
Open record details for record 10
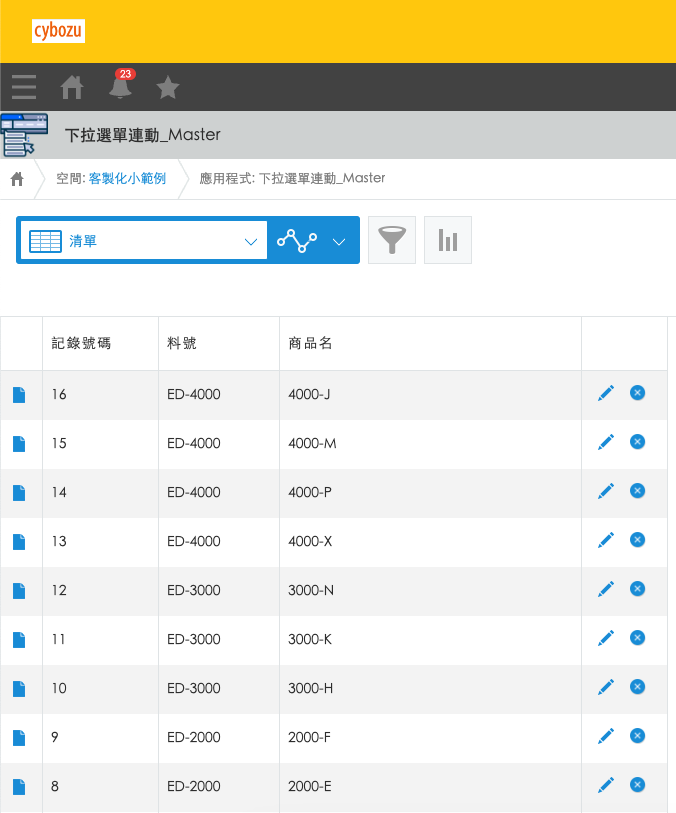(x=19, y=689)
